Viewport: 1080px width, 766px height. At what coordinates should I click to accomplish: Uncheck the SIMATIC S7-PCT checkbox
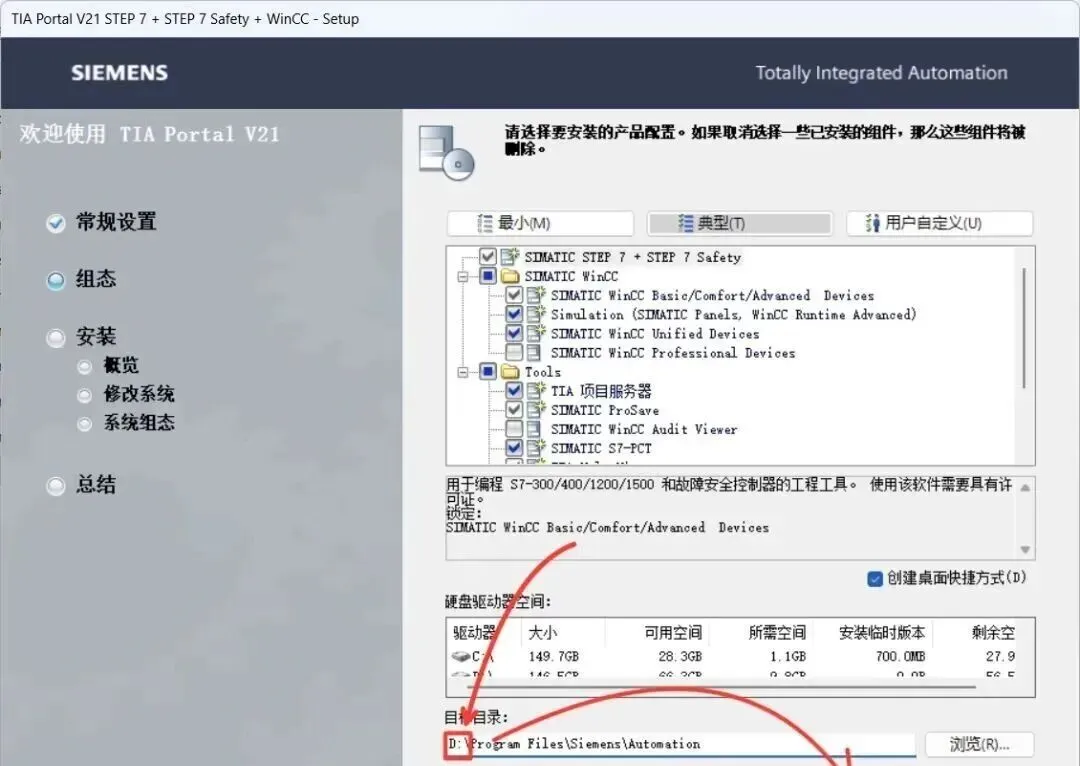[514, 448]
